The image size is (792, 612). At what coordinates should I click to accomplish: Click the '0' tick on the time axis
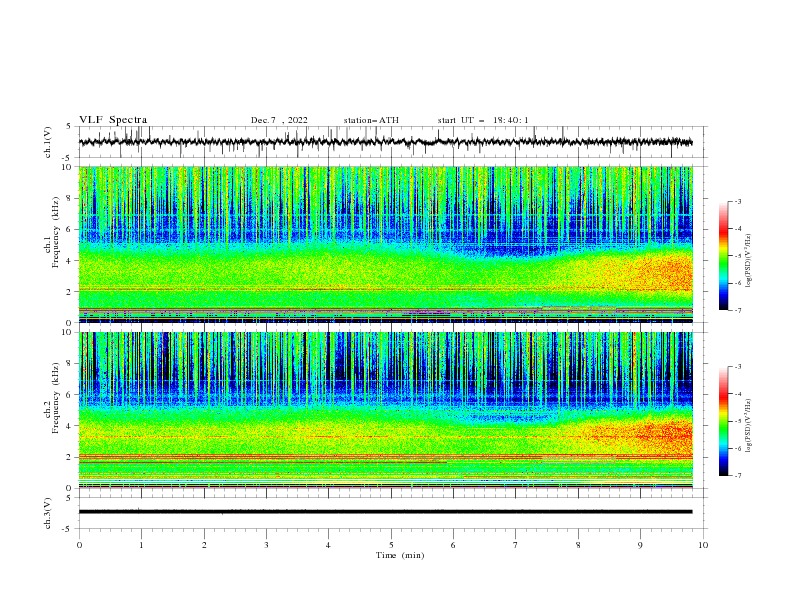click(x=79, y=545)
